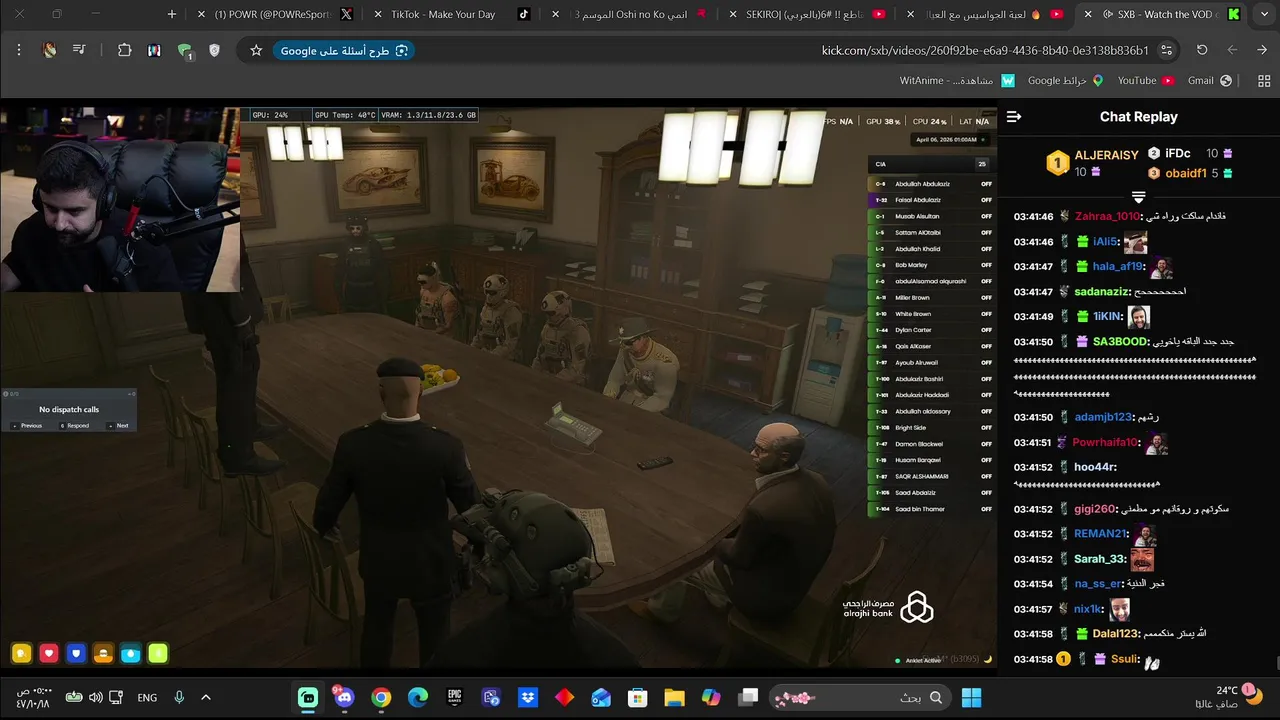1280x720 pixels.
Task: Click the Next dispatch call button
Action: pyautogui.click(x=118, y=425)
